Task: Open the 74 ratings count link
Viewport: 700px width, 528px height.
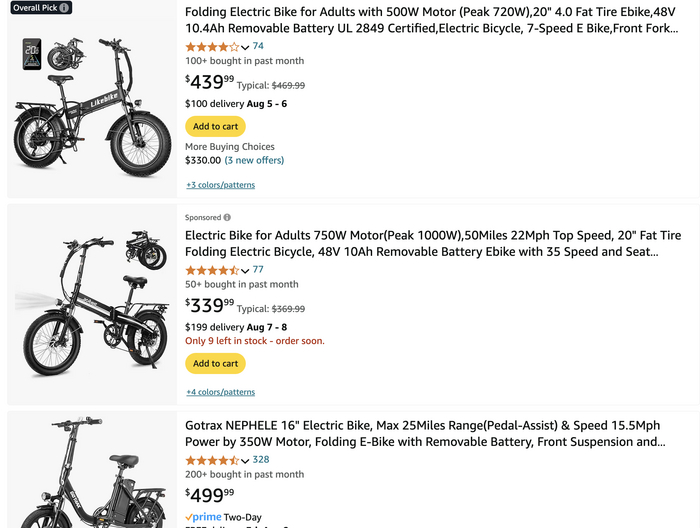Action: click(258, 46)
